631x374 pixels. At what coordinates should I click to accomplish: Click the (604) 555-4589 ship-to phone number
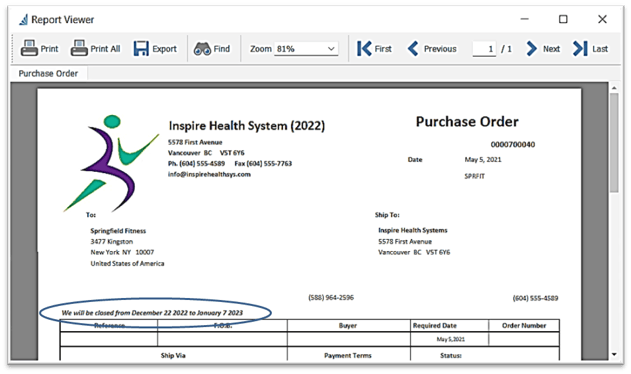tap(535, 298)
